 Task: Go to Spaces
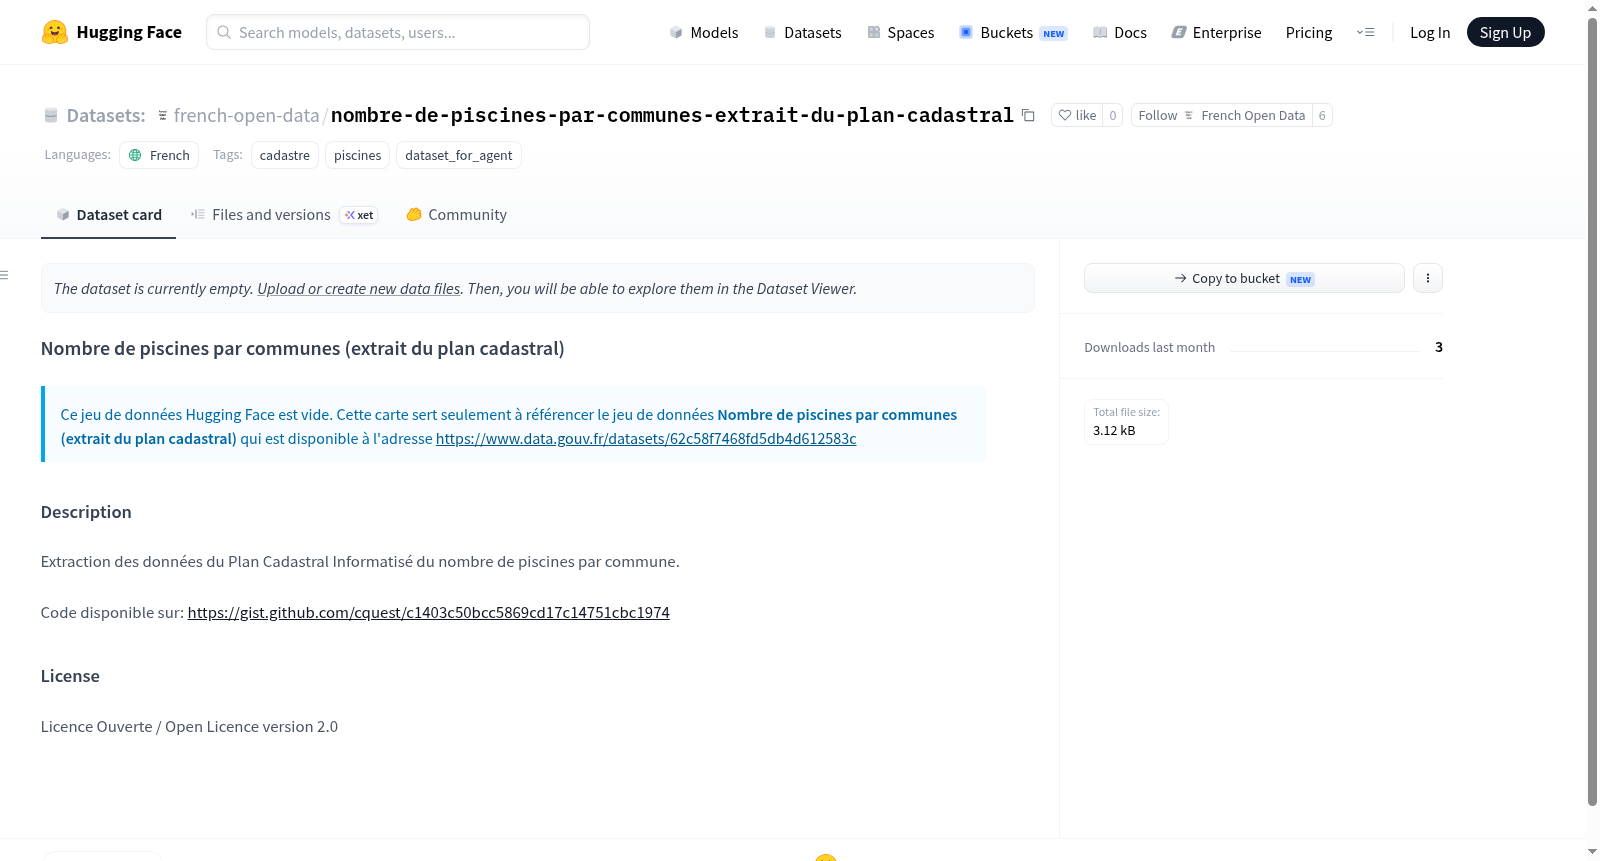(900, 32)
